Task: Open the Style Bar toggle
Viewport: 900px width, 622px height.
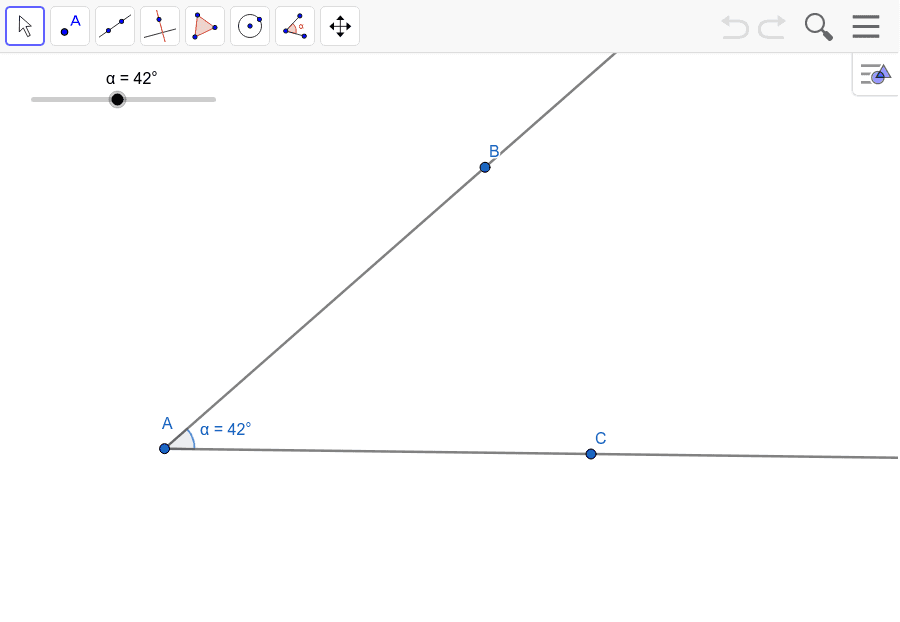Action: (x=875, y=74)
